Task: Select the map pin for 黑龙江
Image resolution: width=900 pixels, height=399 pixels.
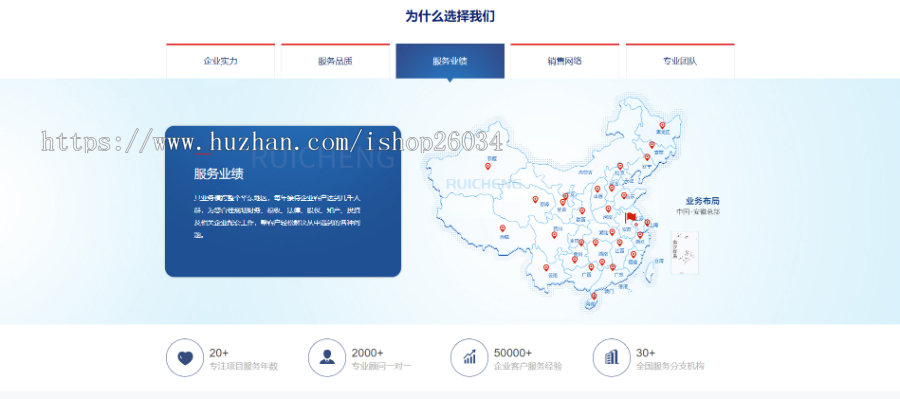Action: click(662, 125)
